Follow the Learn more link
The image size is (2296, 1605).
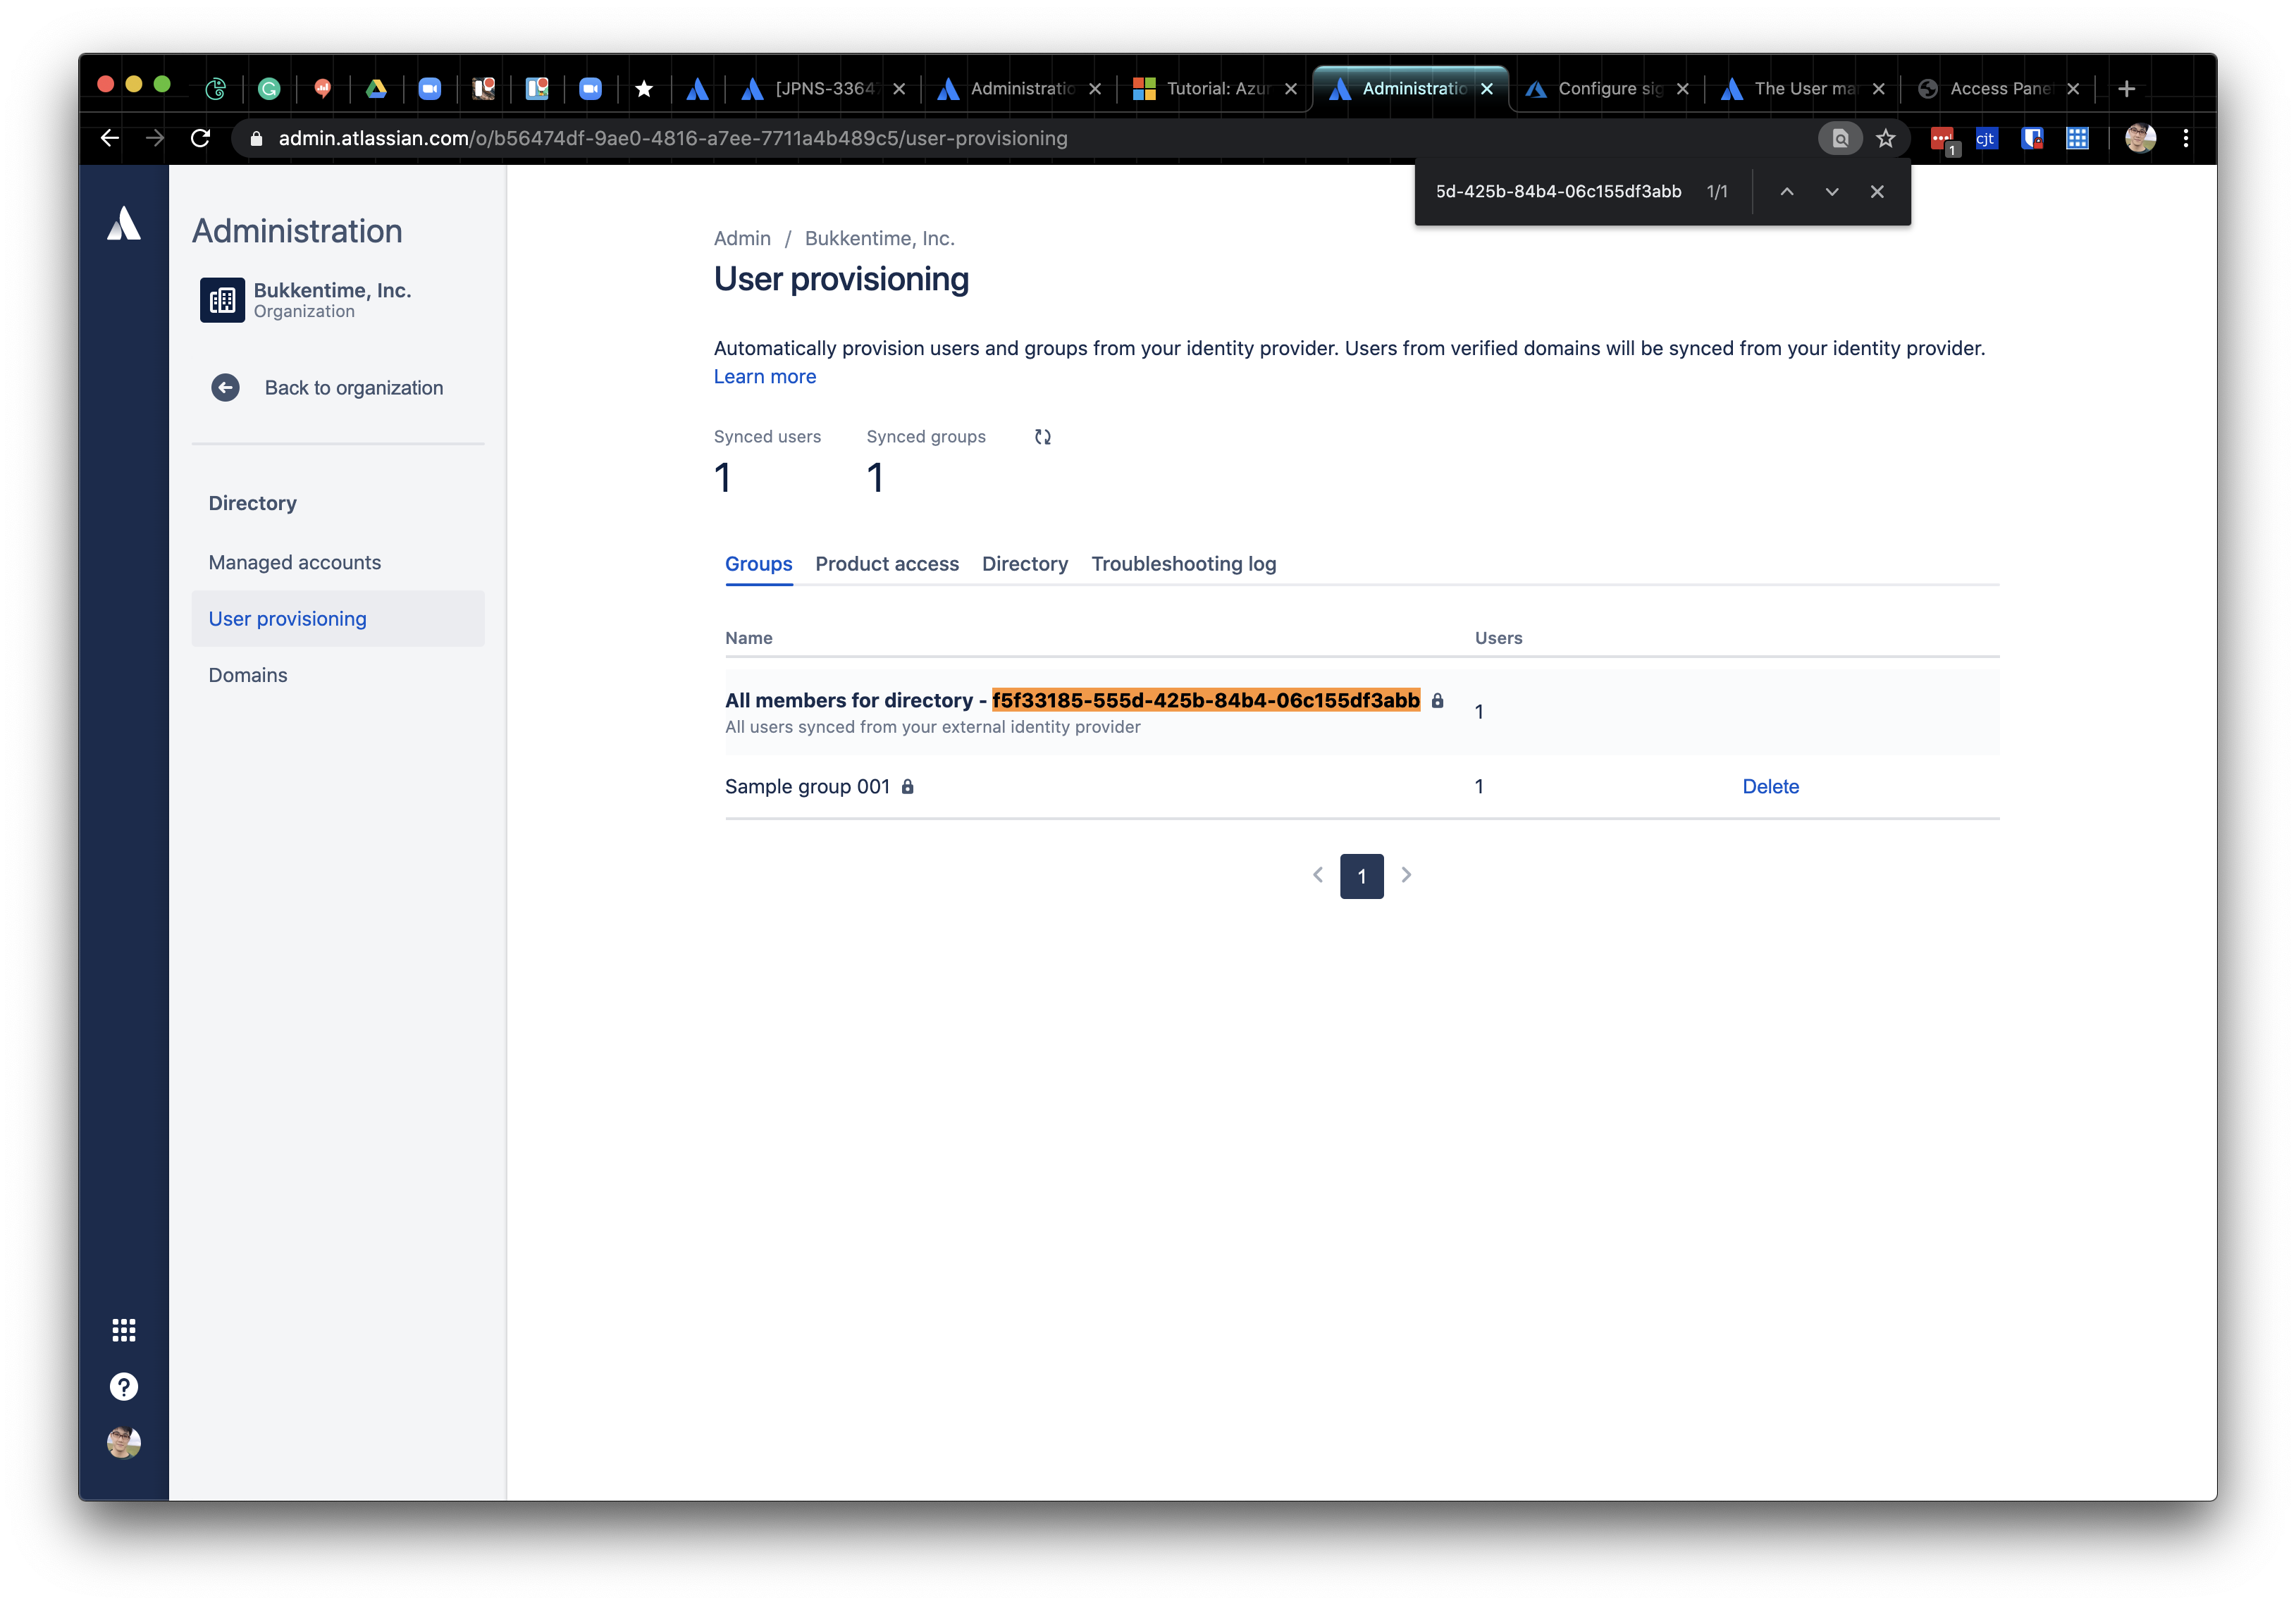(x=765, y=377)
